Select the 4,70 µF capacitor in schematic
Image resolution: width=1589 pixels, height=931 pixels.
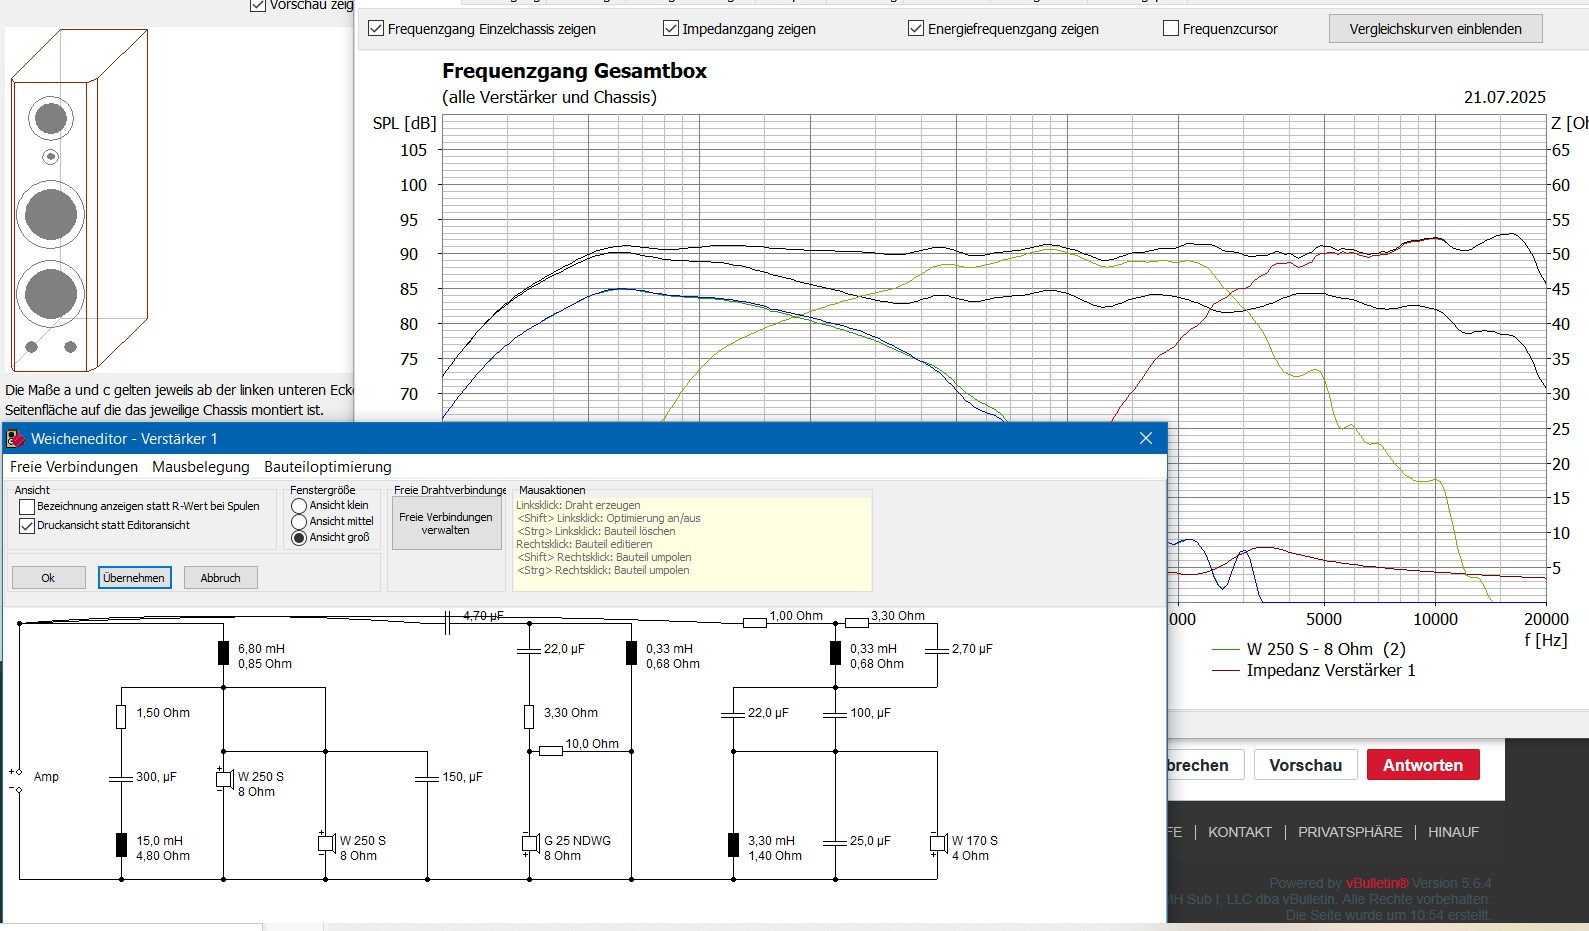pos(447,623)
